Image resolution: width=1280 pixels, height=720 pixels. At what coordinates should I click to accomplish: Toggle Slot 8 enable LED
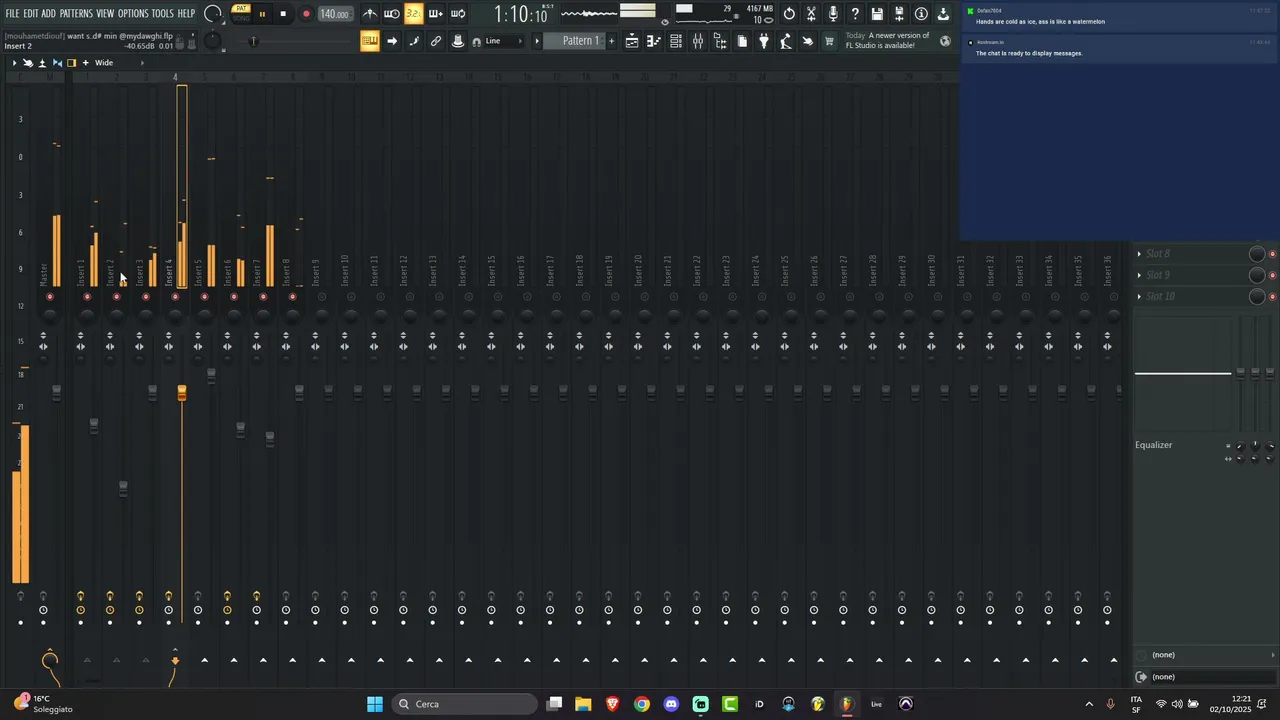[1272, 254]
